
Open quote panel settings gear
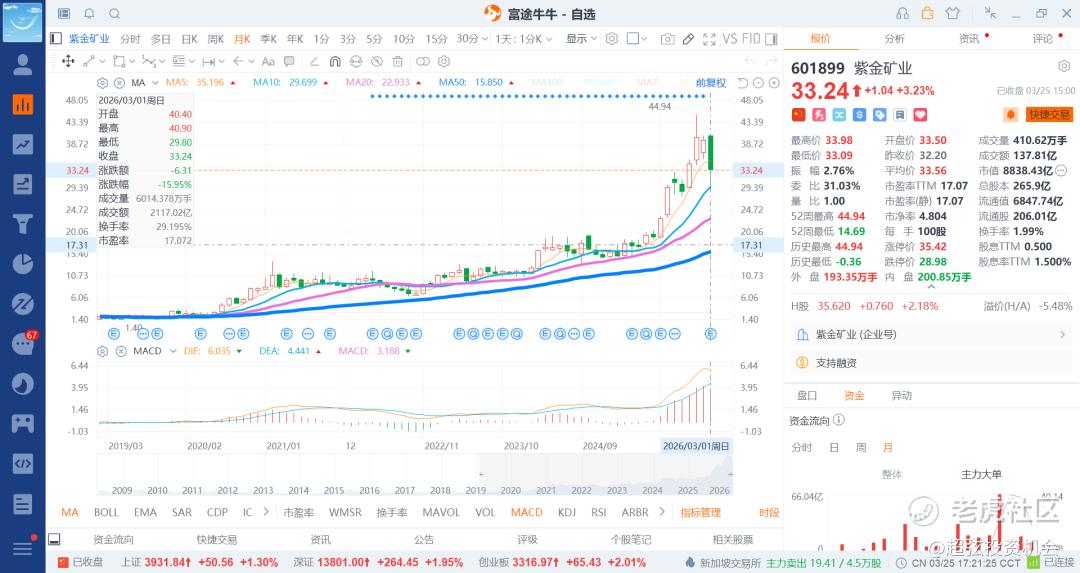[x=1064, y=66]
